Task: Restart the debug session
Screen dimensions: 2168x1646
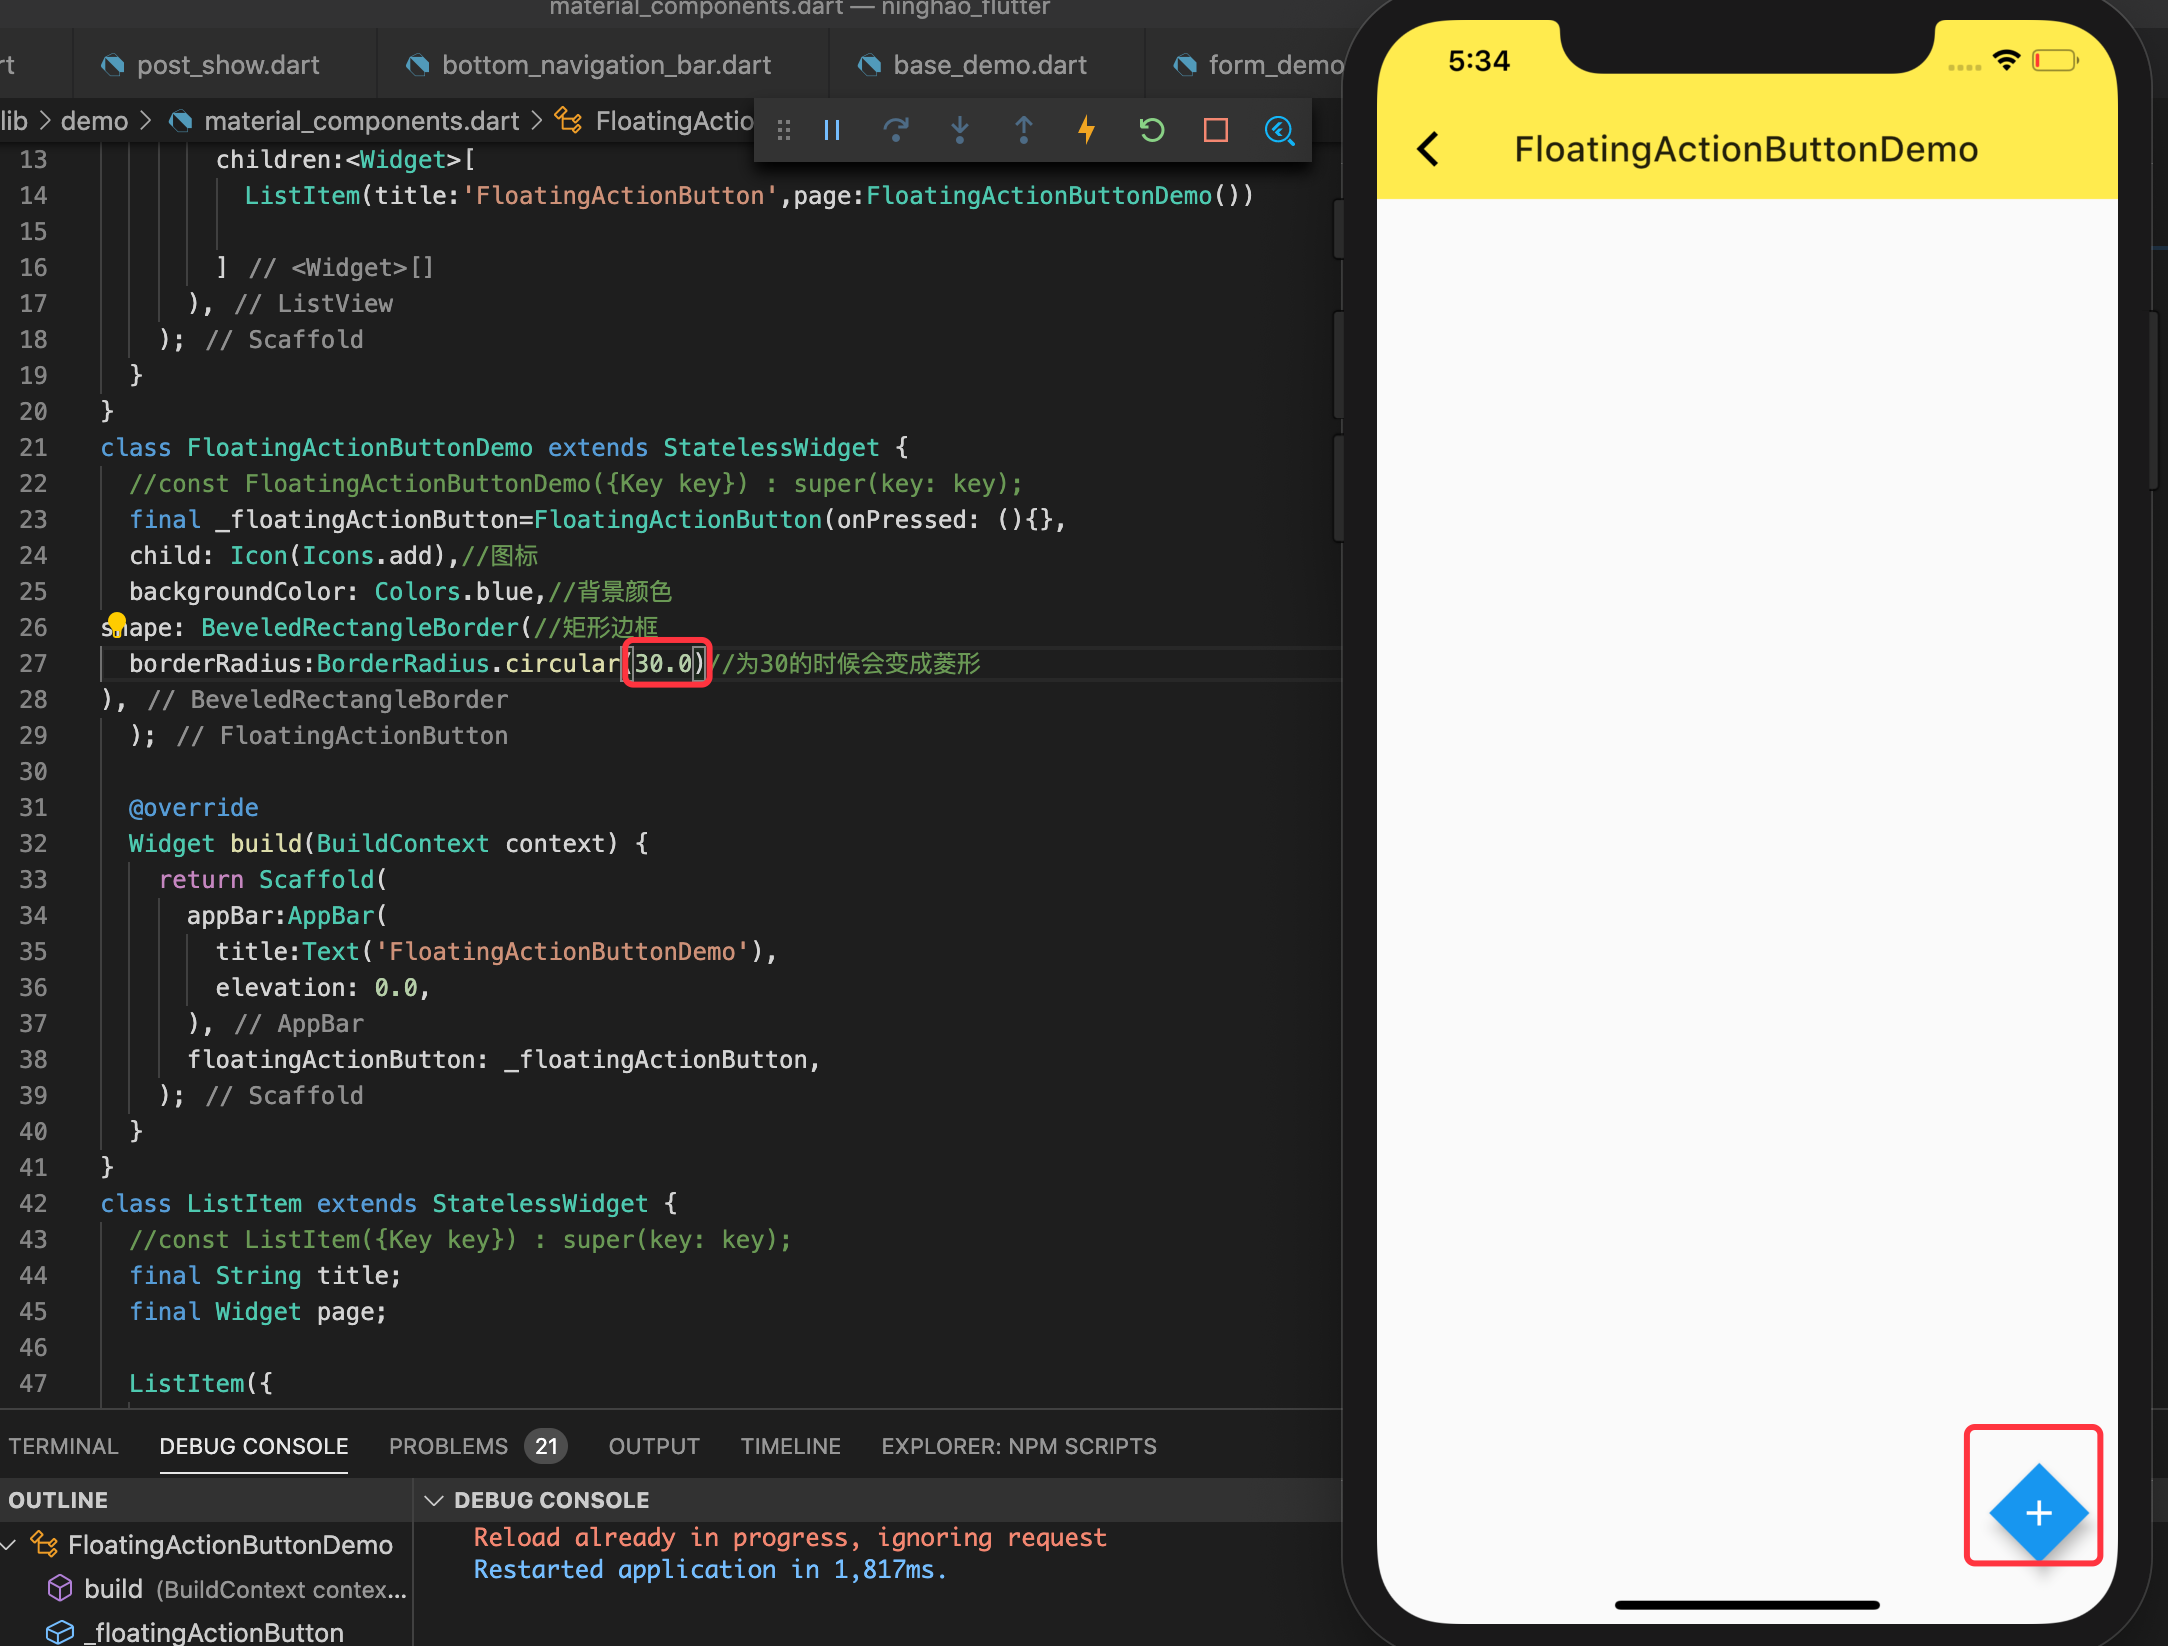Action: pos(1151,130)
